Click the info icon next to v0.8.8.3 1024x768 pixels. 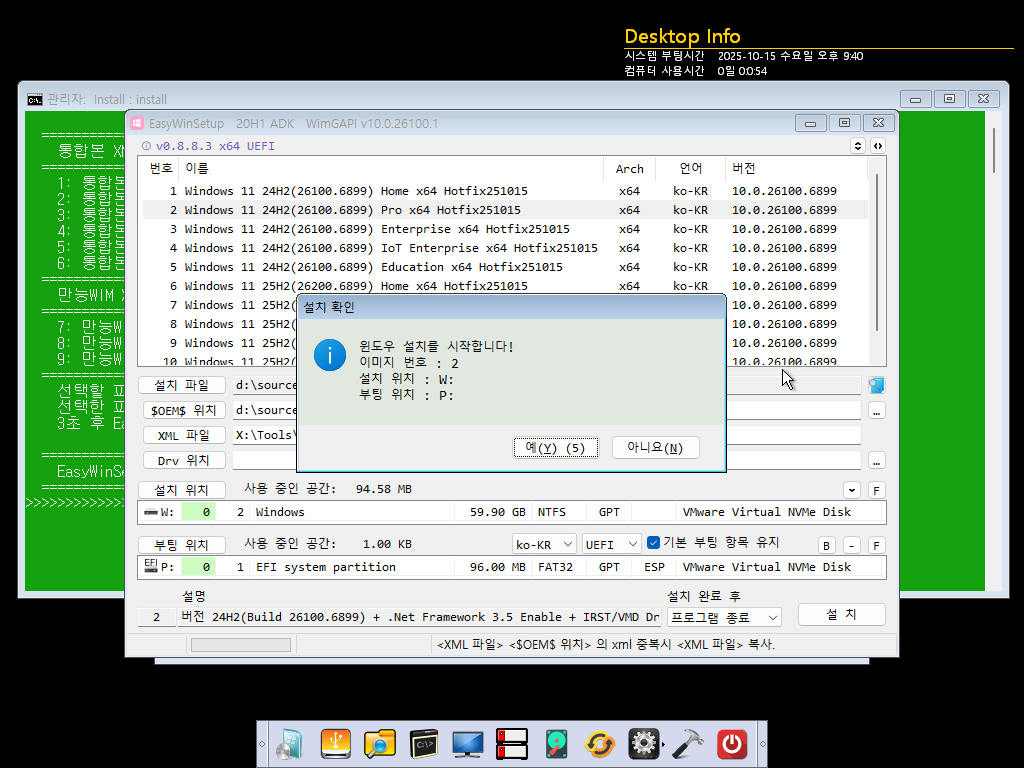(x=146, y=146)
